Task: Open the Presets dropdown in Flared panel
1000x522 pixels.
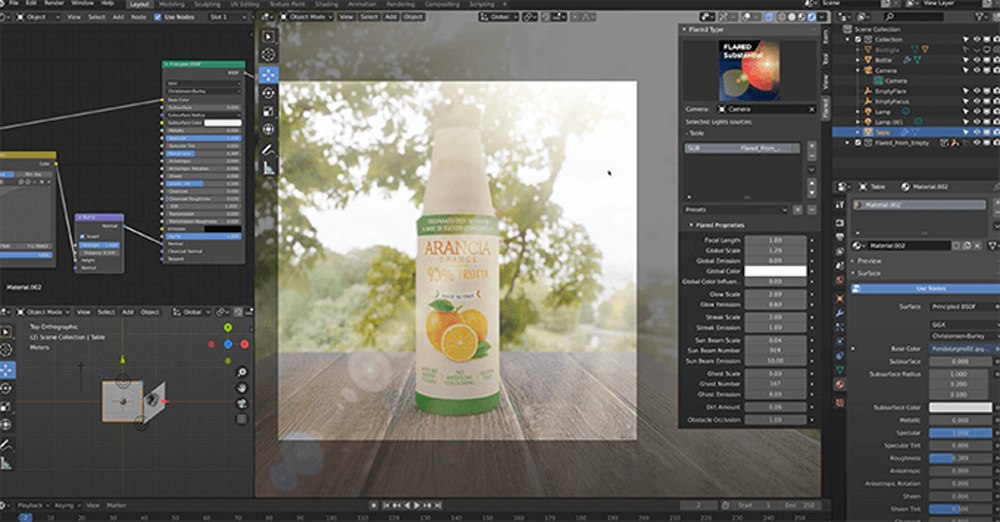Action: pos(736,209)
